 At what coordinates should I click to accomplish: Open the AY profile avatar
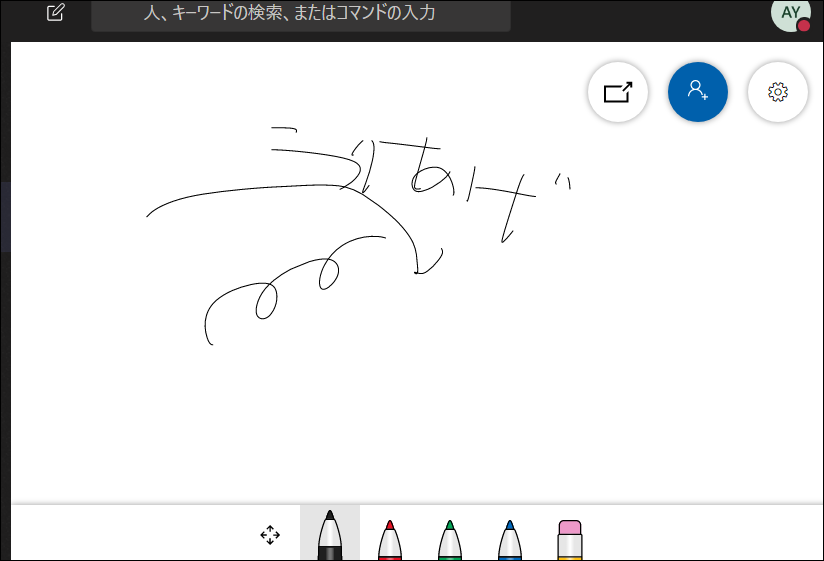coord(790,15)
